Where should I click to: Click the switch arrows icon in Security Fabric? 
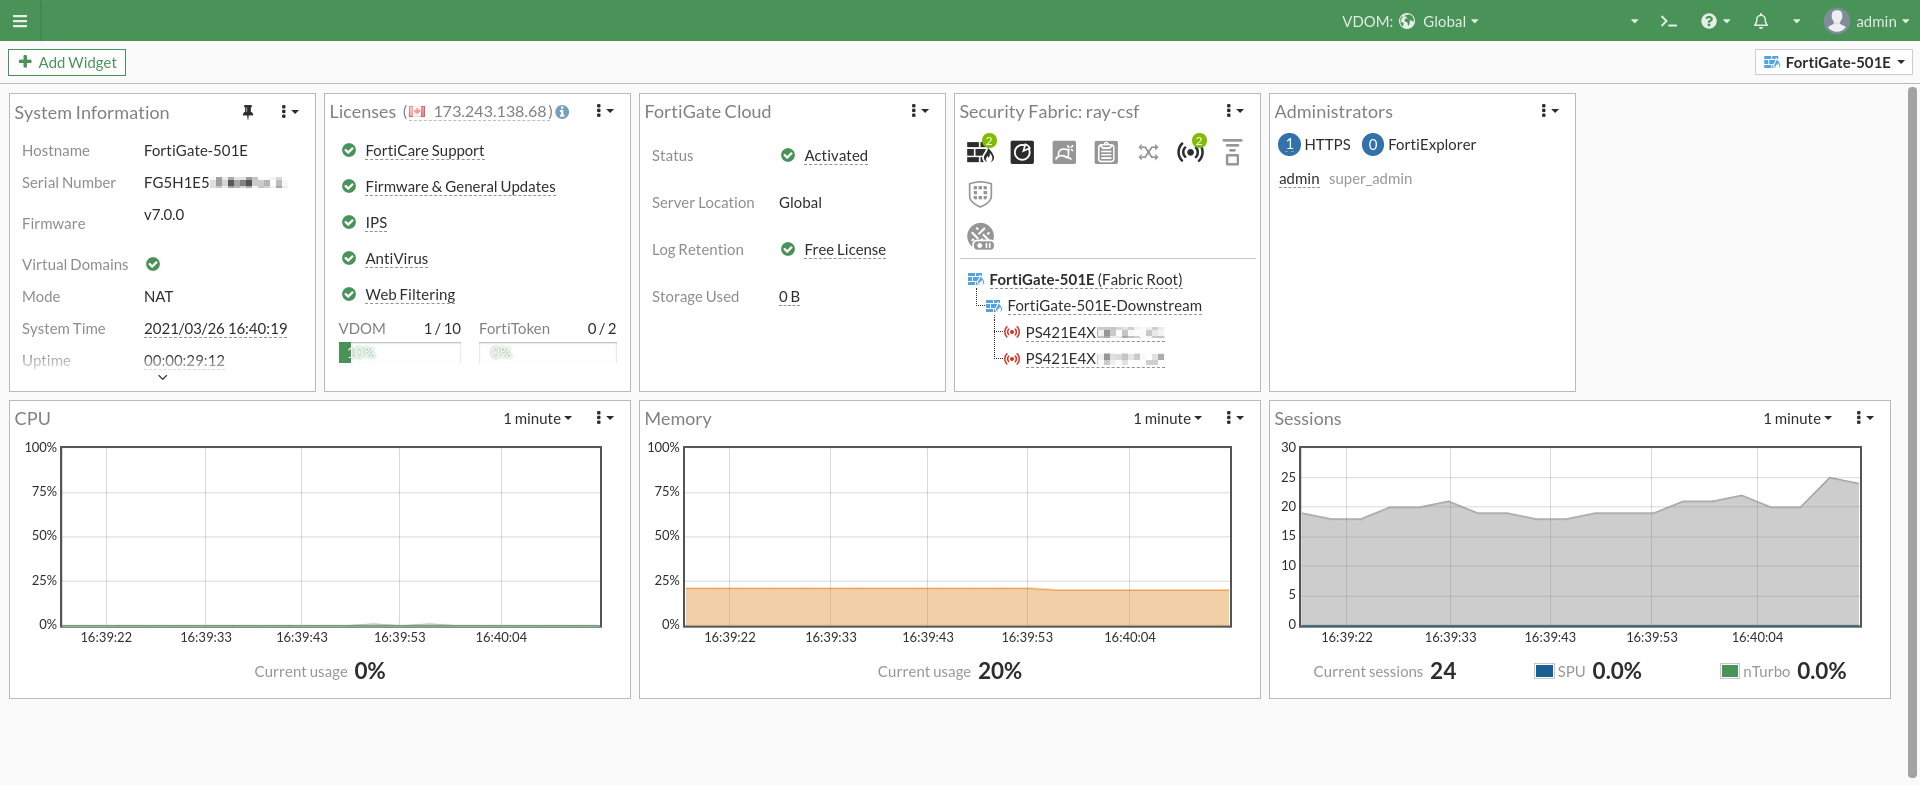pyautogui.click(x=1148, y=152)
